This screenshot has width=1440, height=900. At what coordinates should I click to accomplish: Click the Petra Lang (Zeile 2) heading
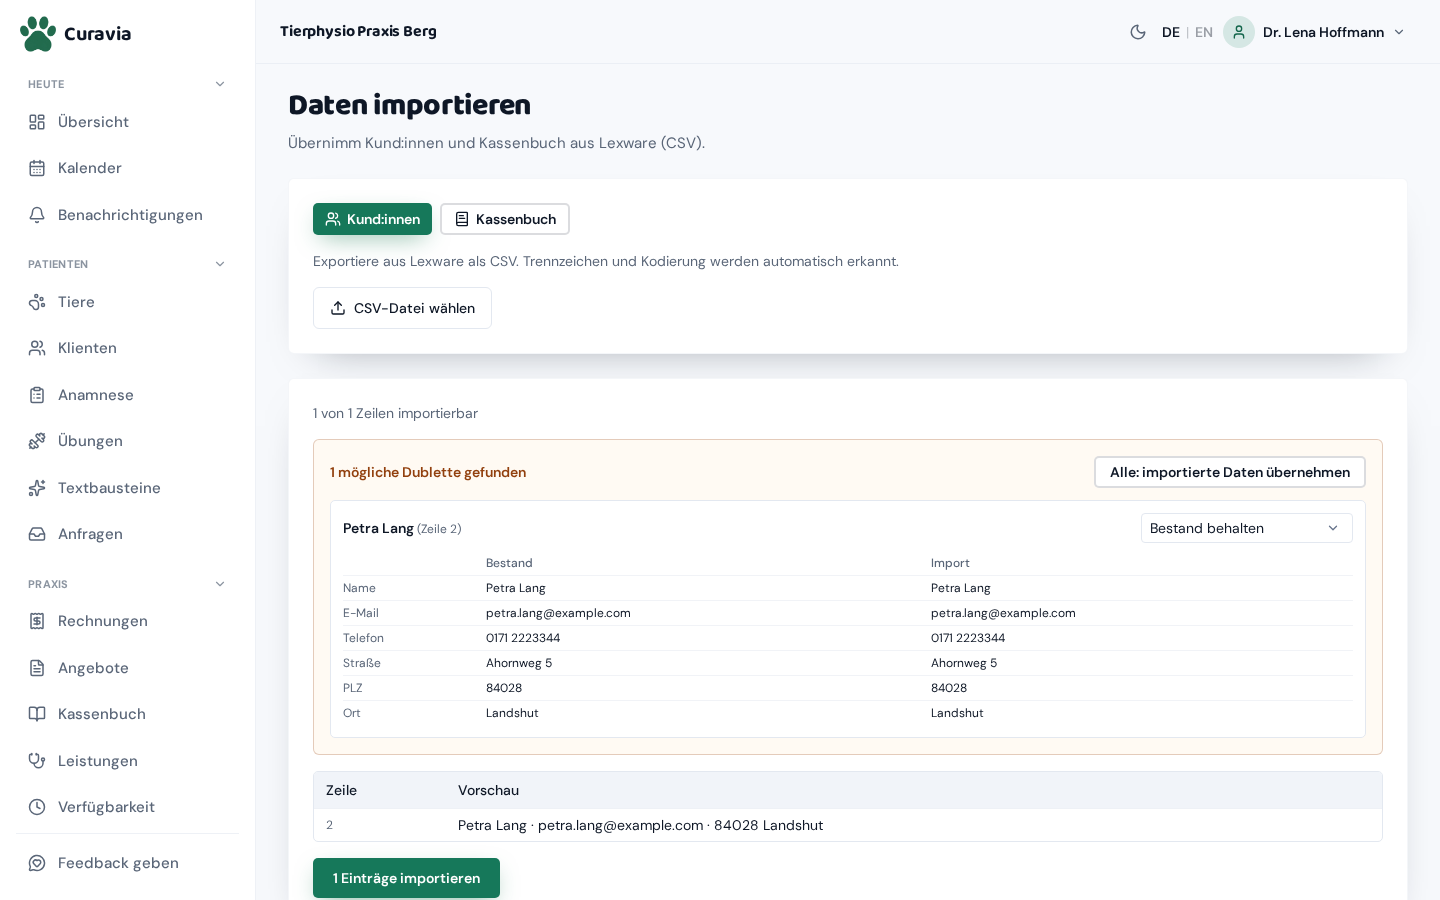coord(402,528)
